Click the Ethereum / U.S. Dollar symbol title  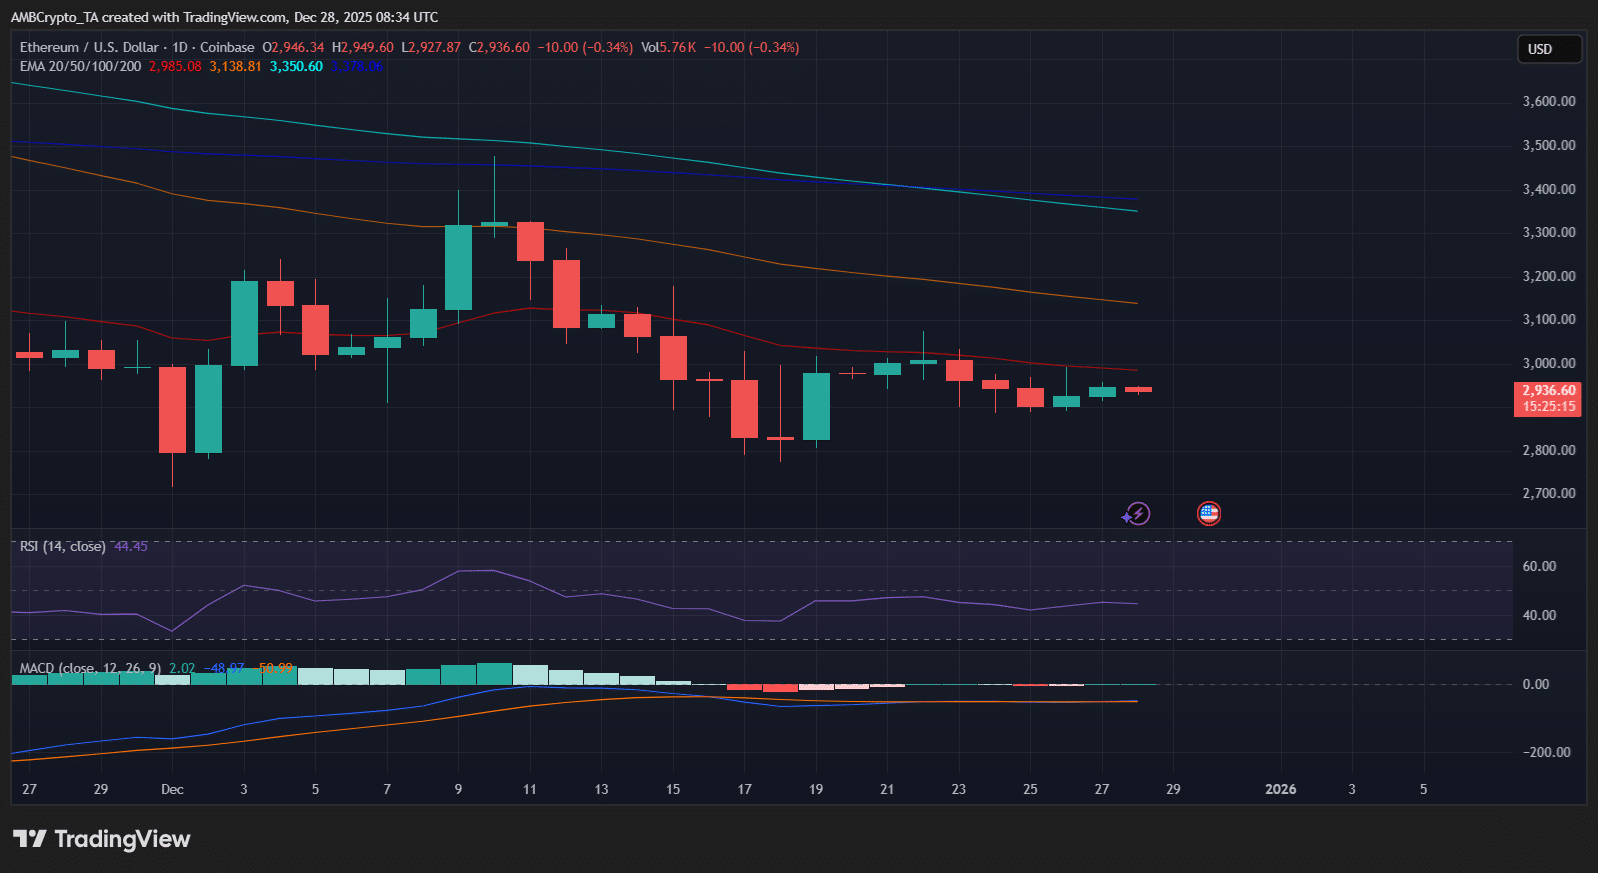[x=89, y=47]
